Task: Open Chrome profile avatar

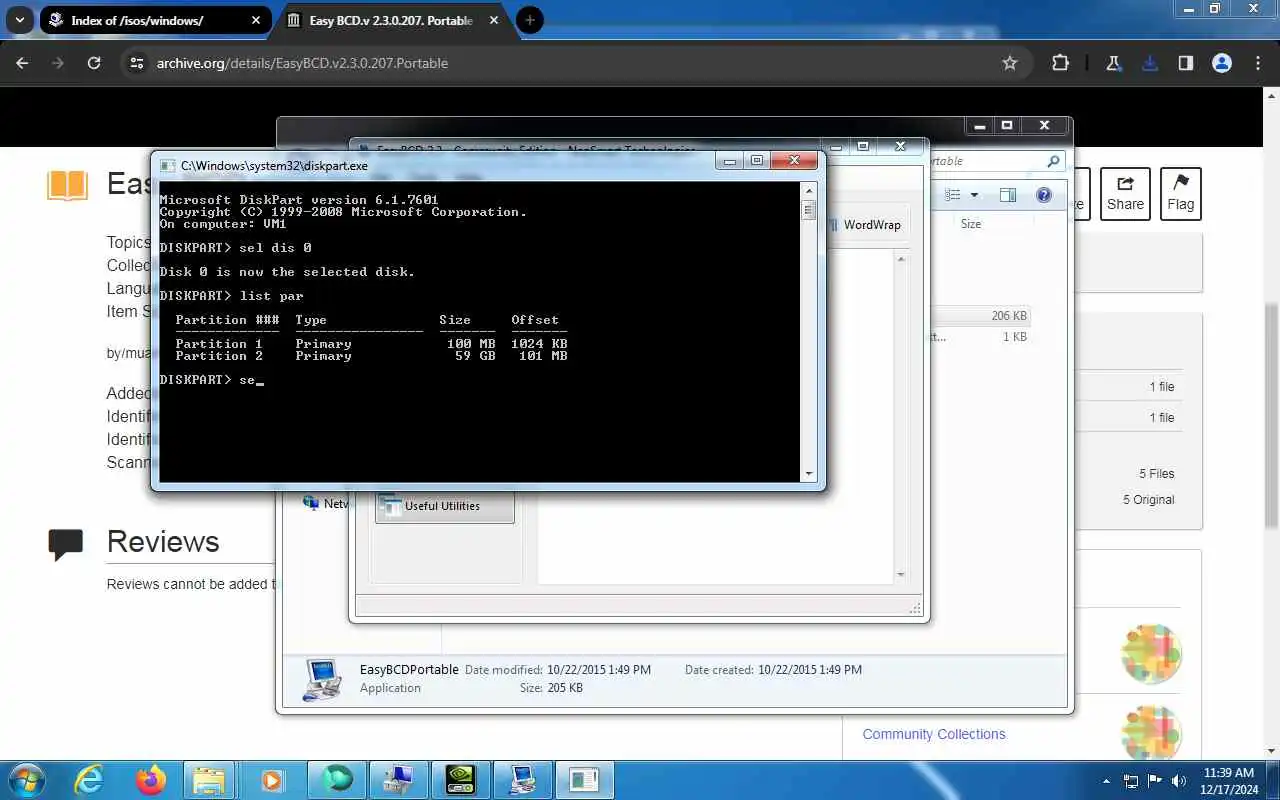Action: point(1222,63)
